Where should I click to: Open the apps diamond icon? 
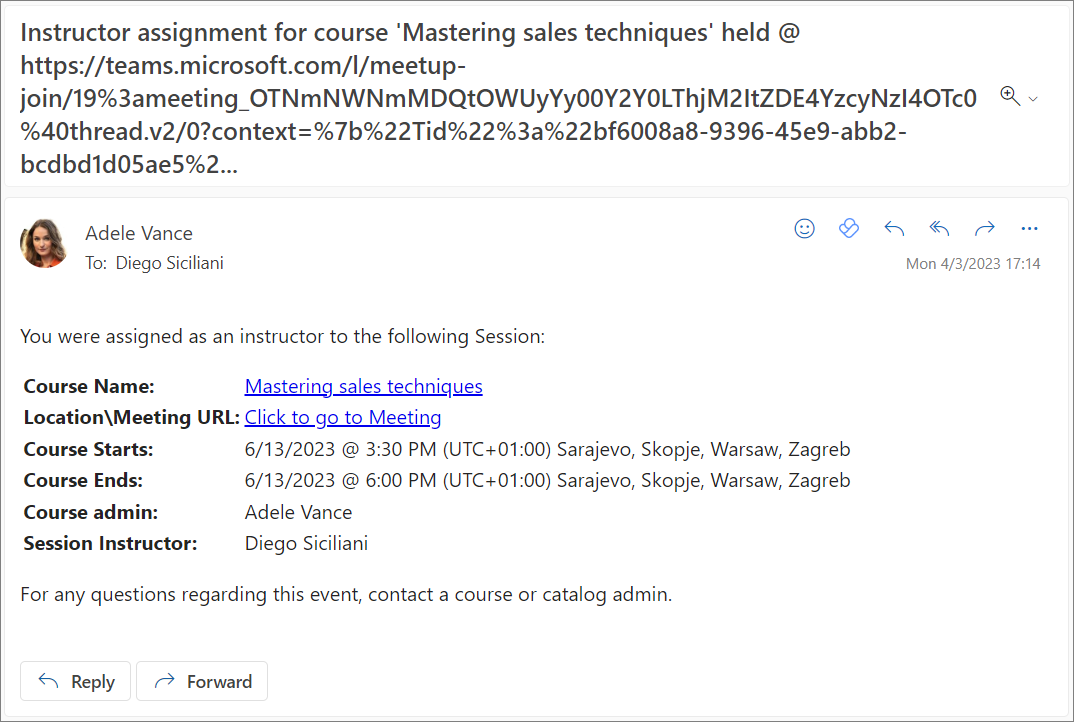pos(848,229)
